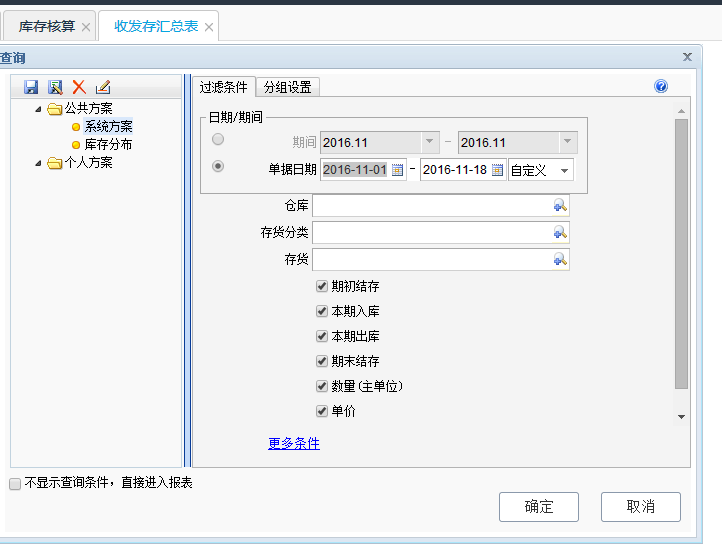
Task: Collapse the 公共方案 tree folder
Action: 39,109
